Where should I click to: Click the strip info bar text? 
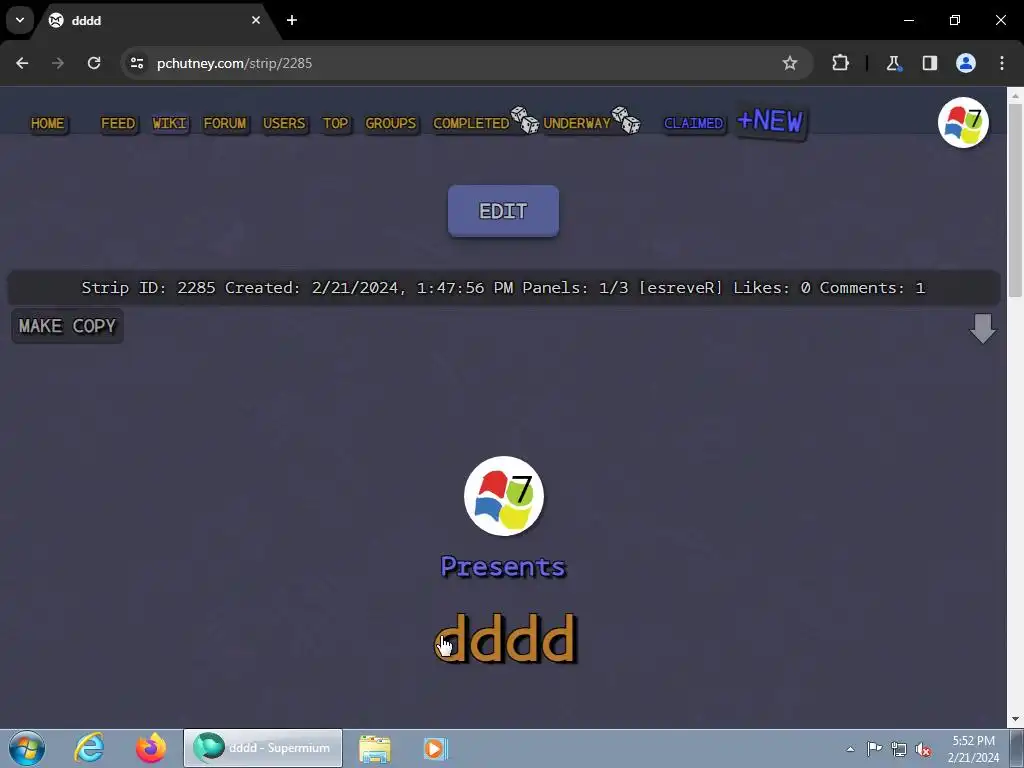[503, 288]
